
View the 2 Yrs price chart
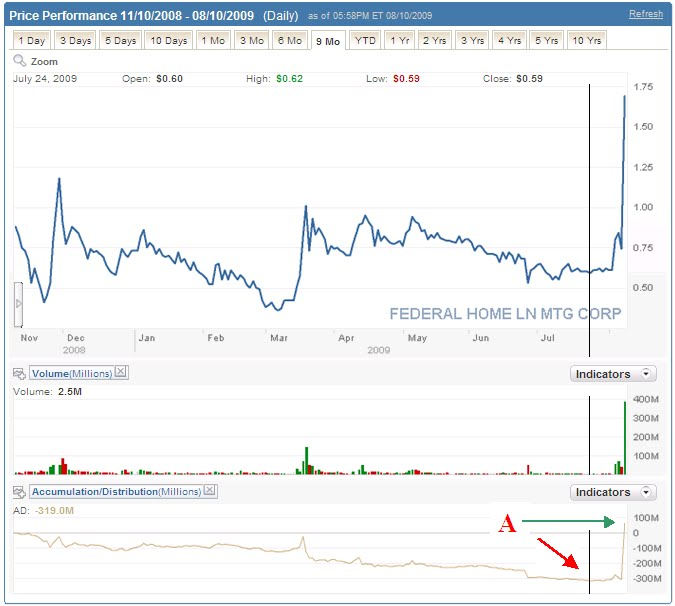434,40
